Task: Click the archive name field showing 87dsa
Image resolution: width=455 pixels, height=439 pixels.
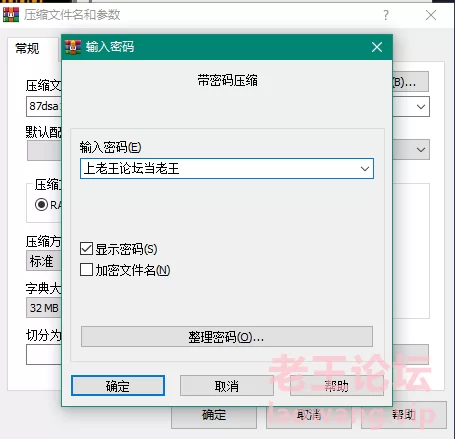Action: pos(44,107)
